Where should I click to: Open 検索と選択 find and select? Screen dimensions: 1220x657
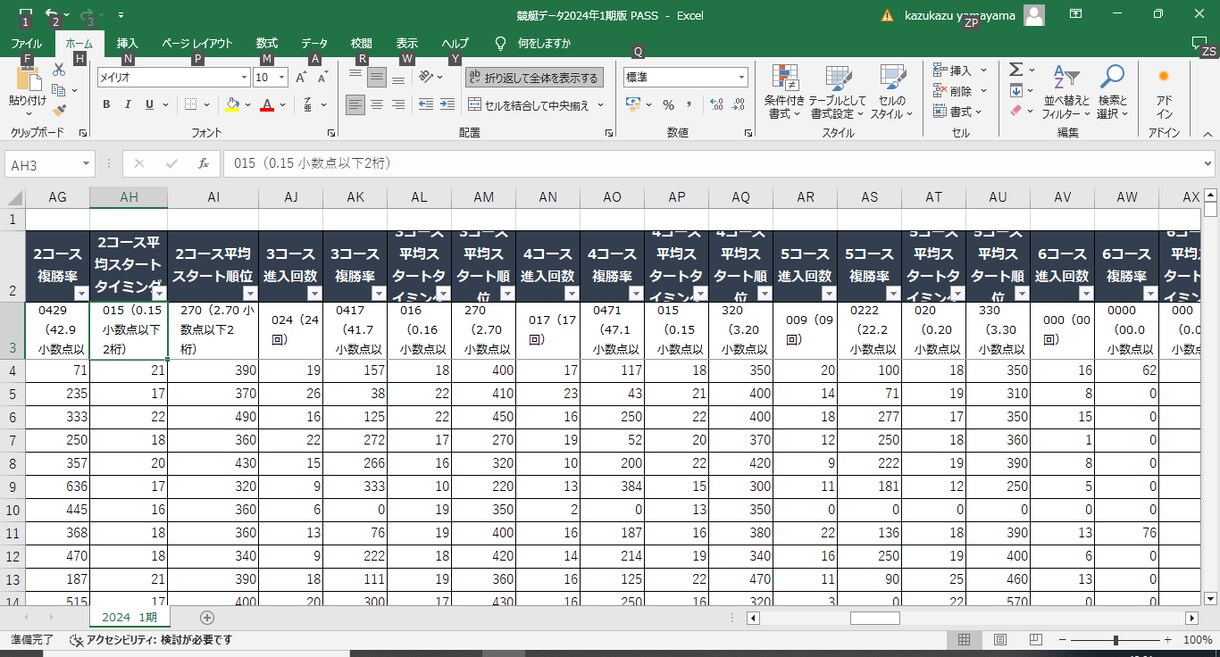click(x=1111, y=92)
